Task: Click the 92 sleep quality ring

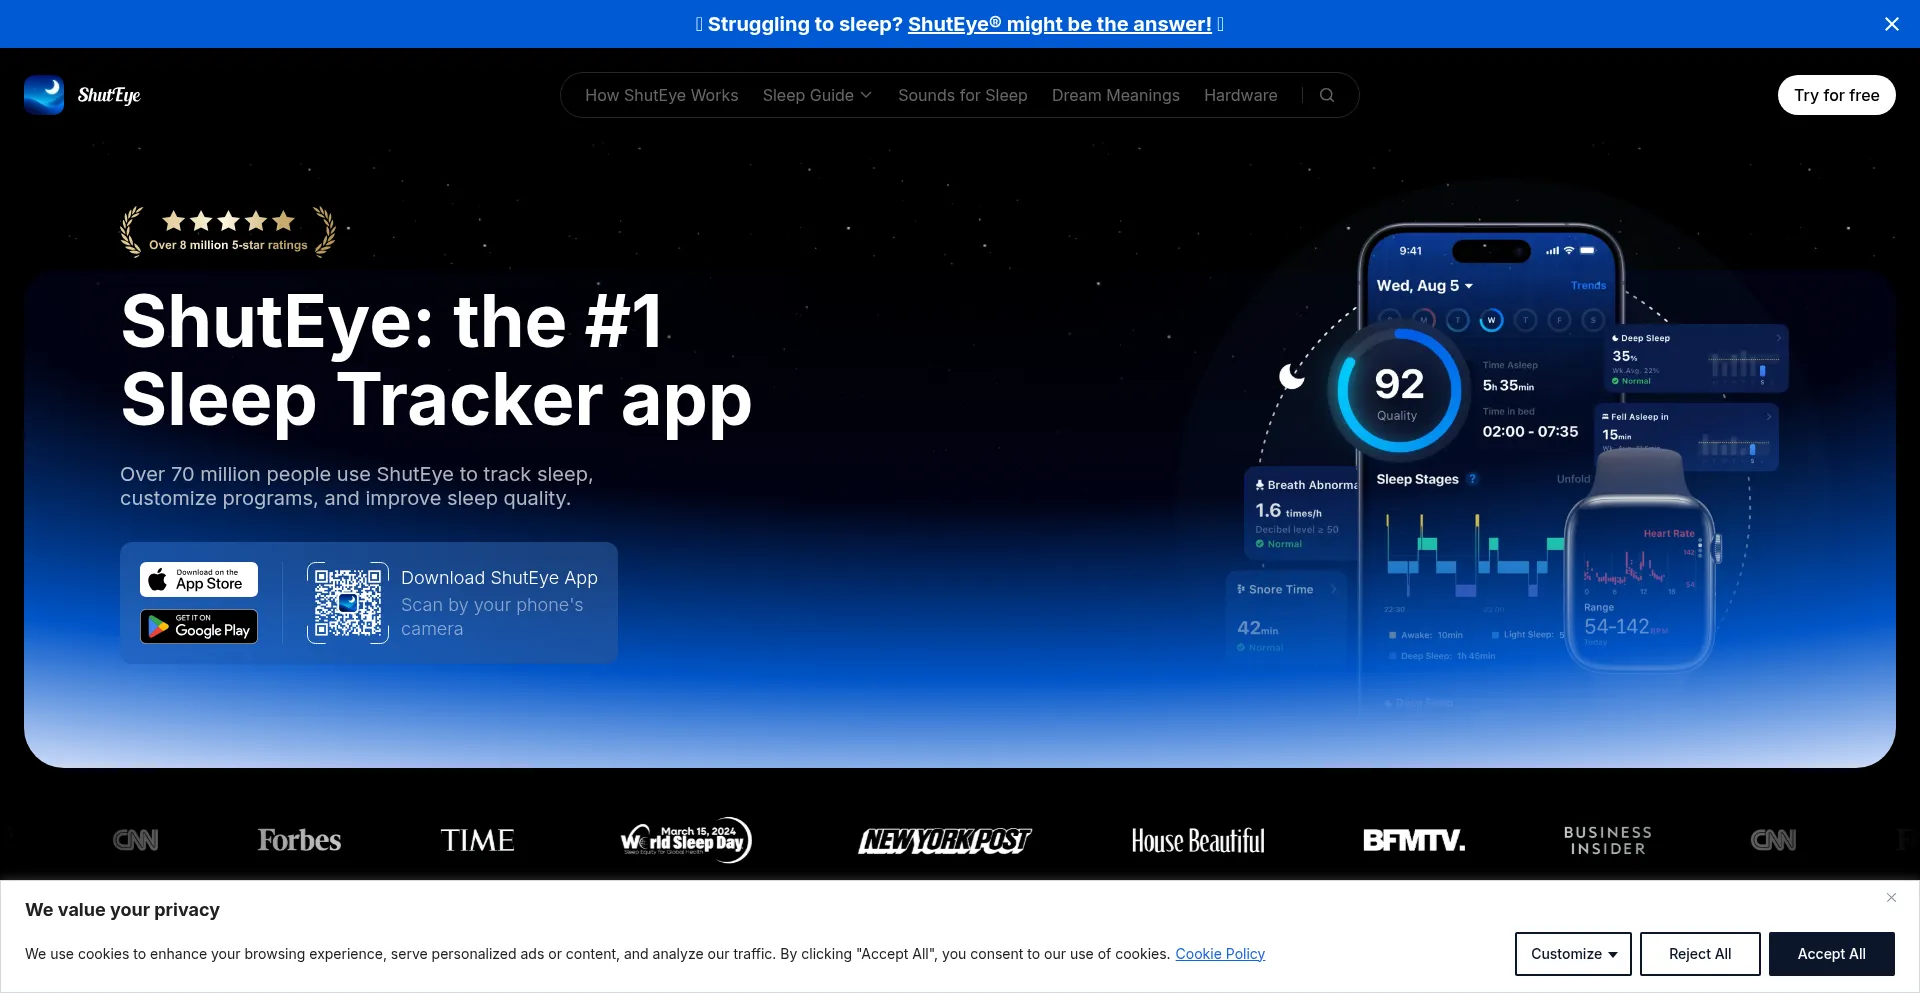Action: tap(1399, 391)
